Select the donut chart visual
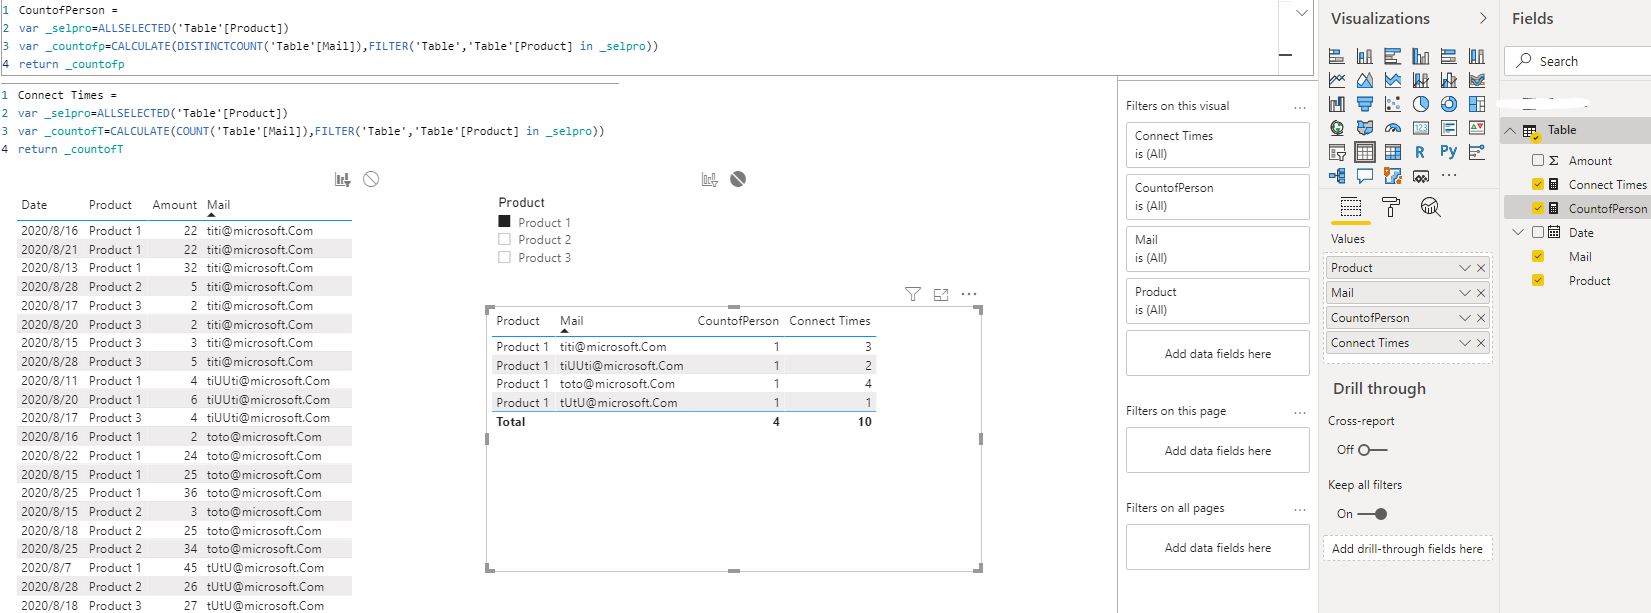Viewport: 1651px width, 613px height. pos(1448,103)
